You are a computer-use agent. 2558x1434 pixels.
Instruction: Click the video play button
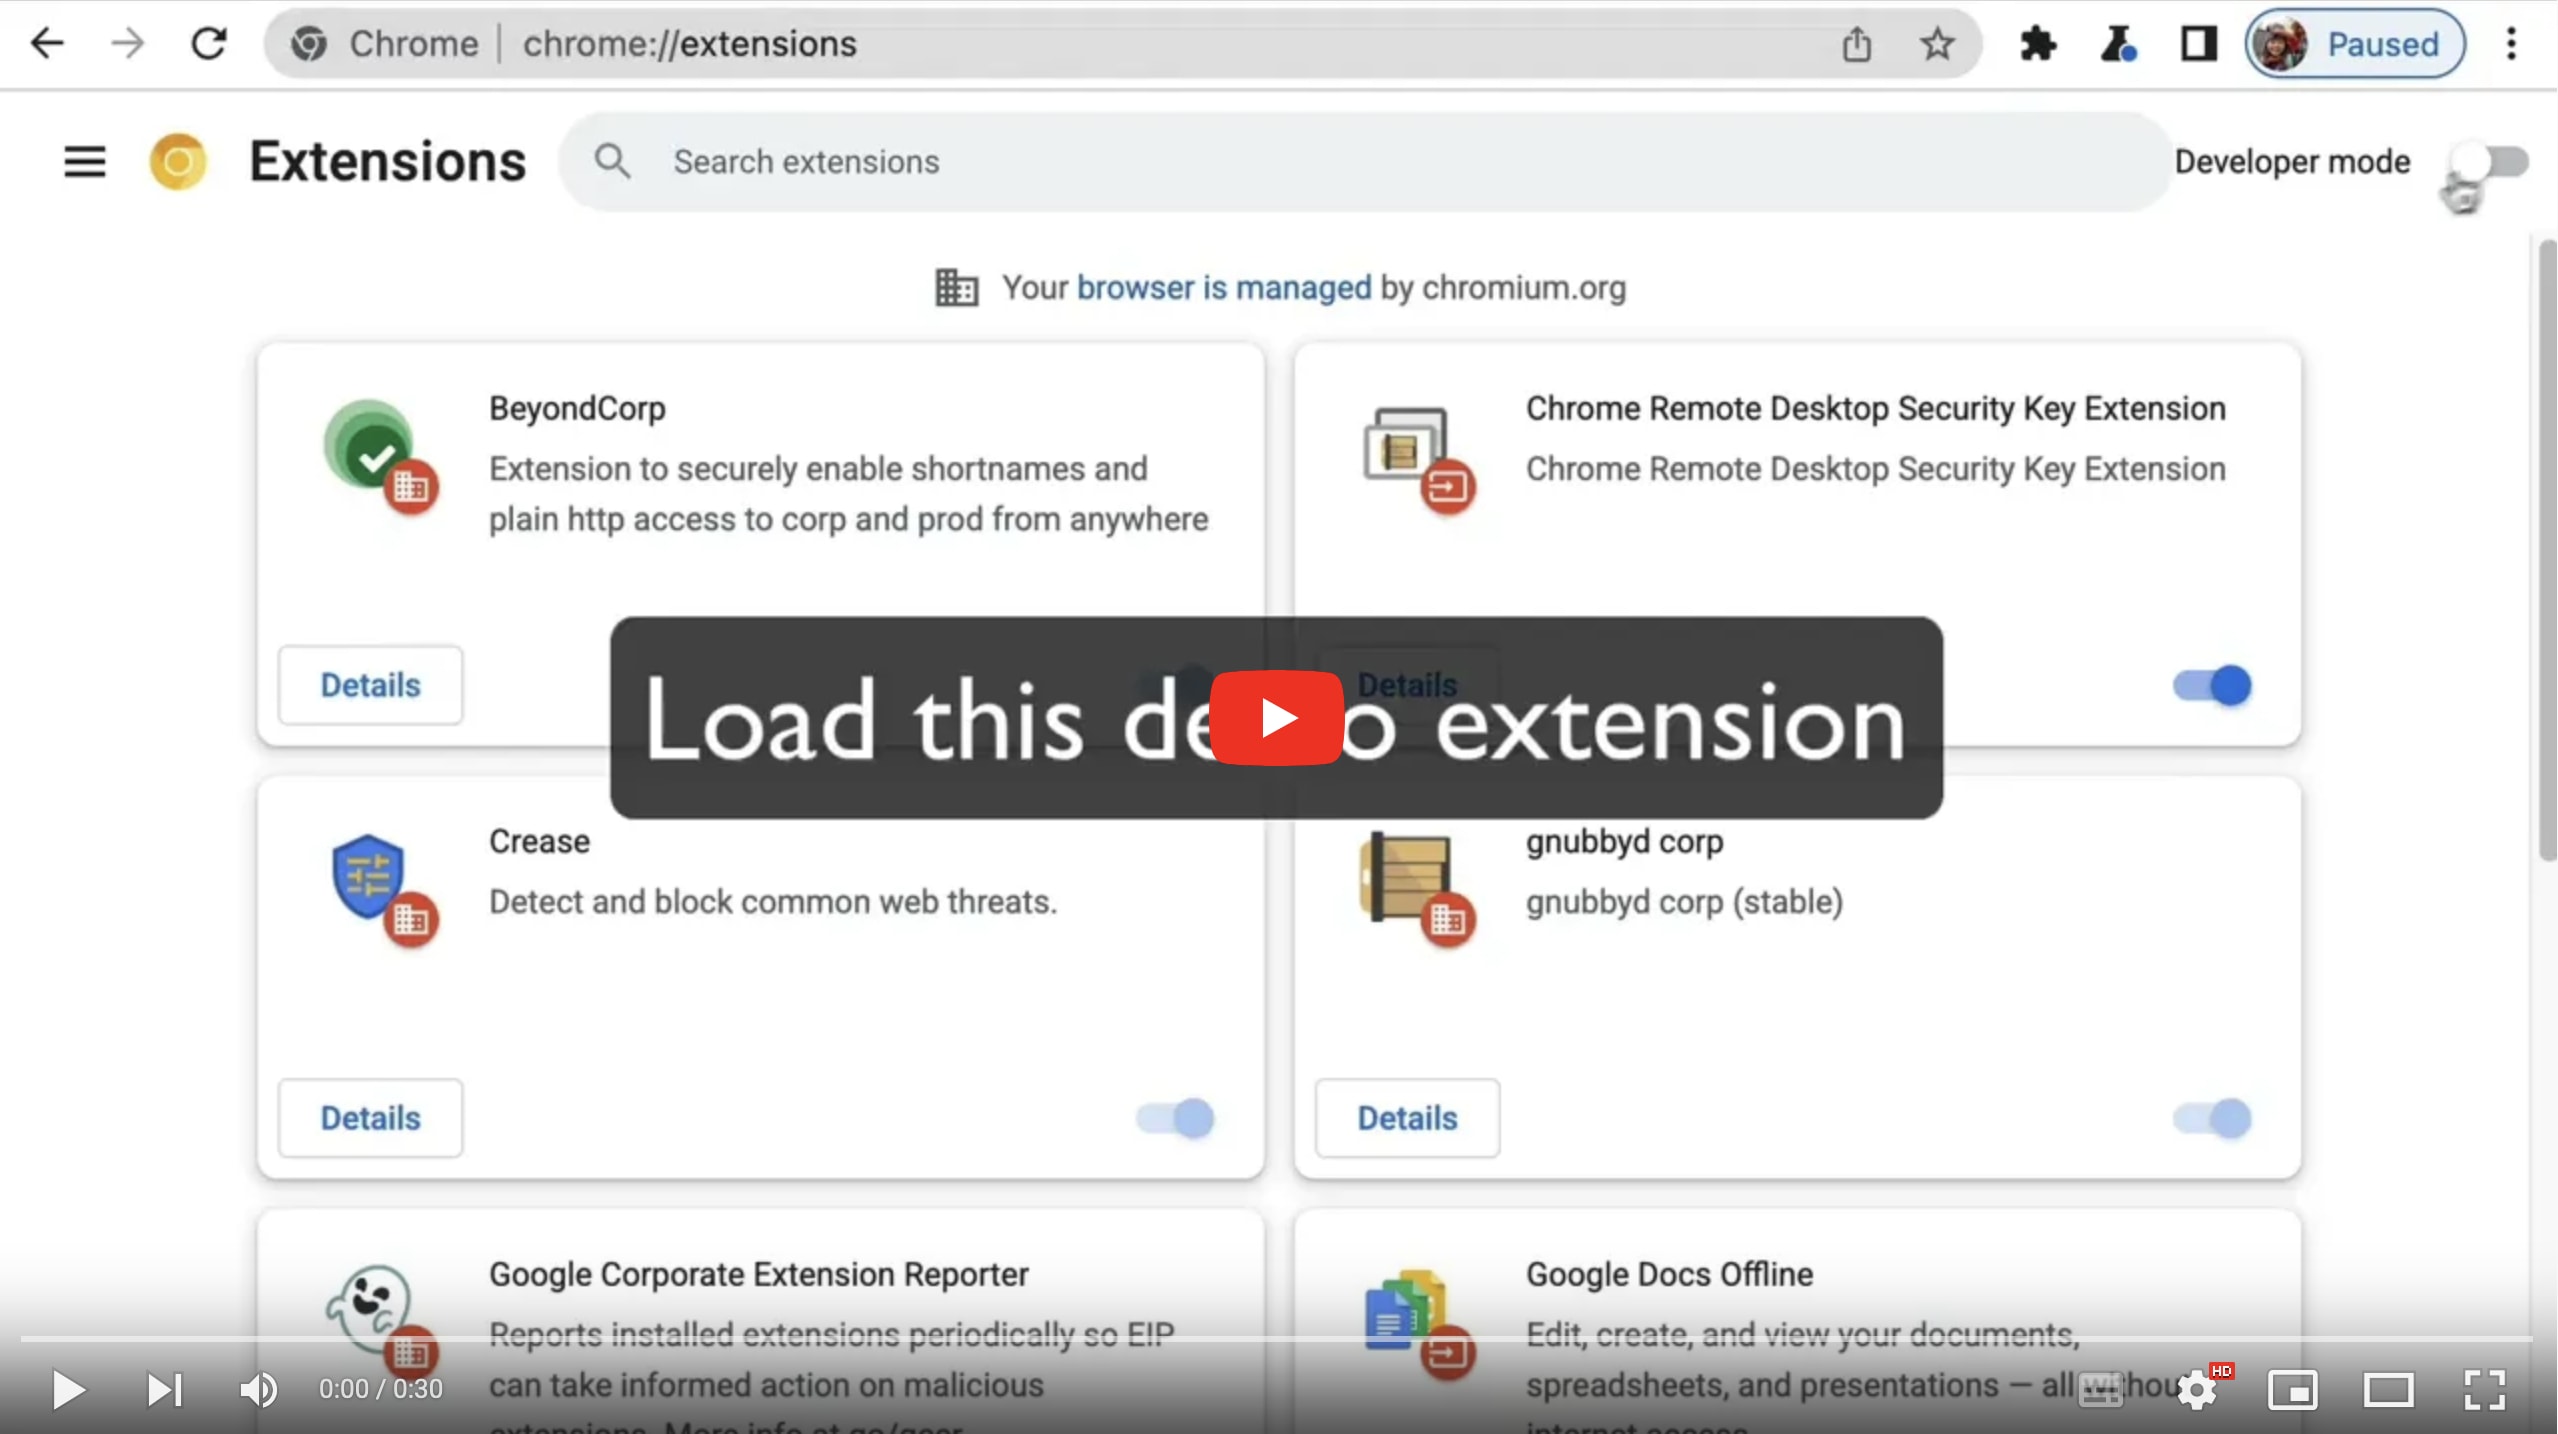1277,717
